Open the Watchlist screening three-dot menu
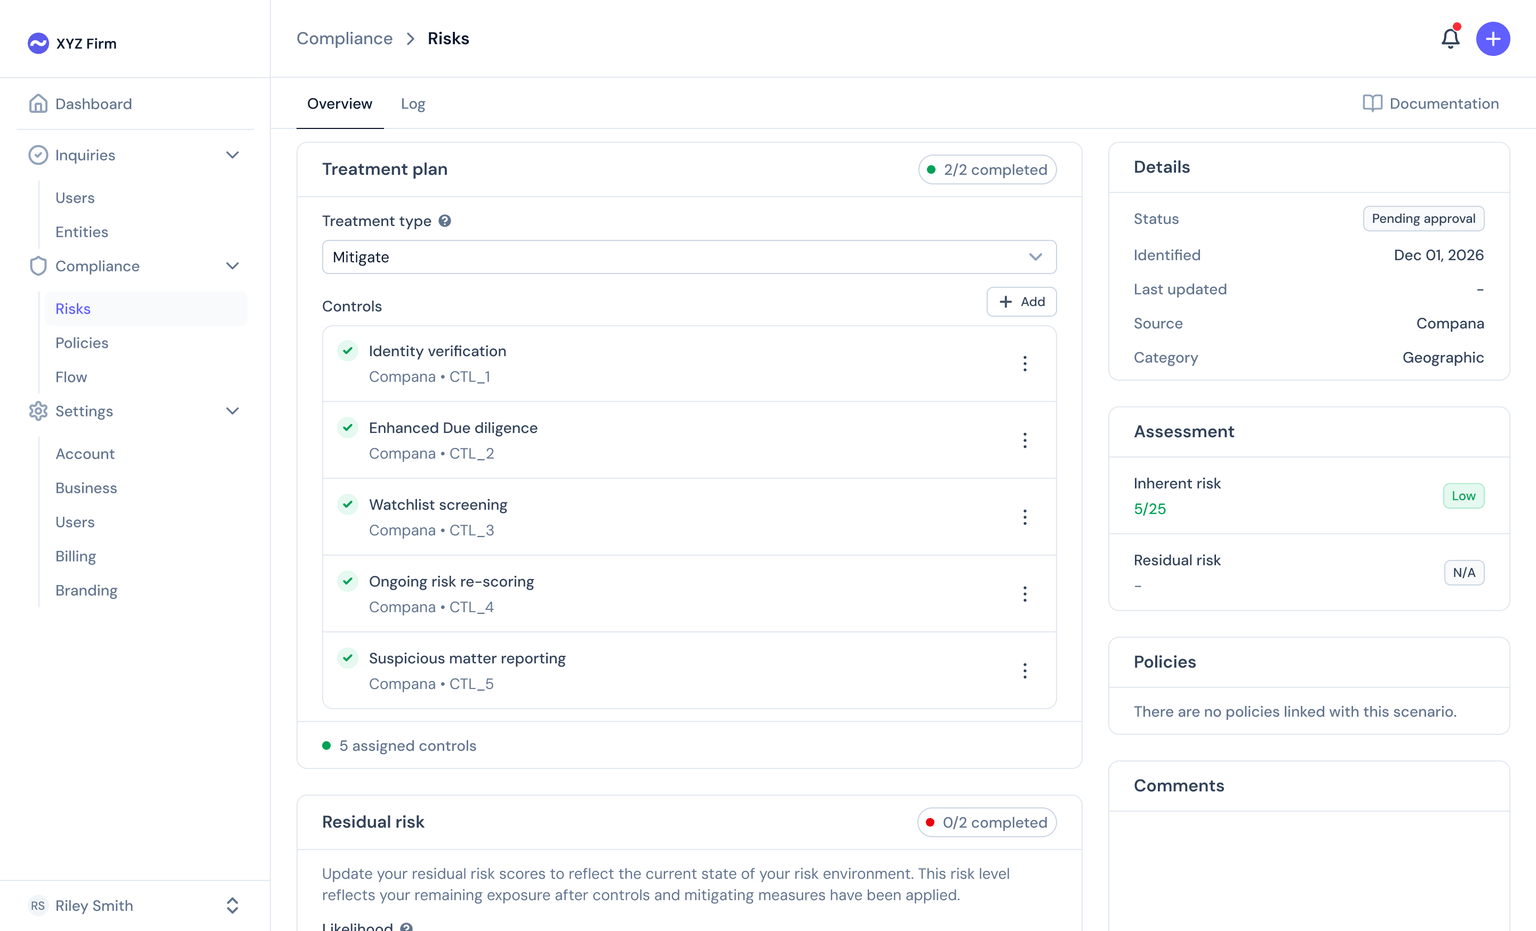The height and width of the screenshot is (931, 1536). tap(1024, 517)
